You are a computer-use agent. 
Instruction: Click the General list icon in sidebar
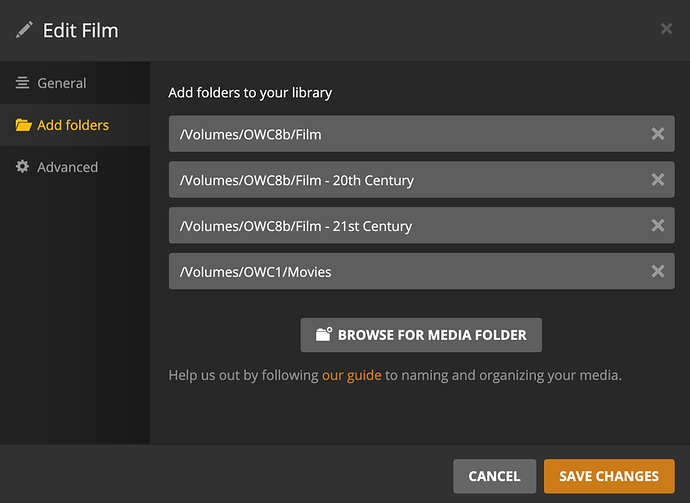[x=22, y=83]
